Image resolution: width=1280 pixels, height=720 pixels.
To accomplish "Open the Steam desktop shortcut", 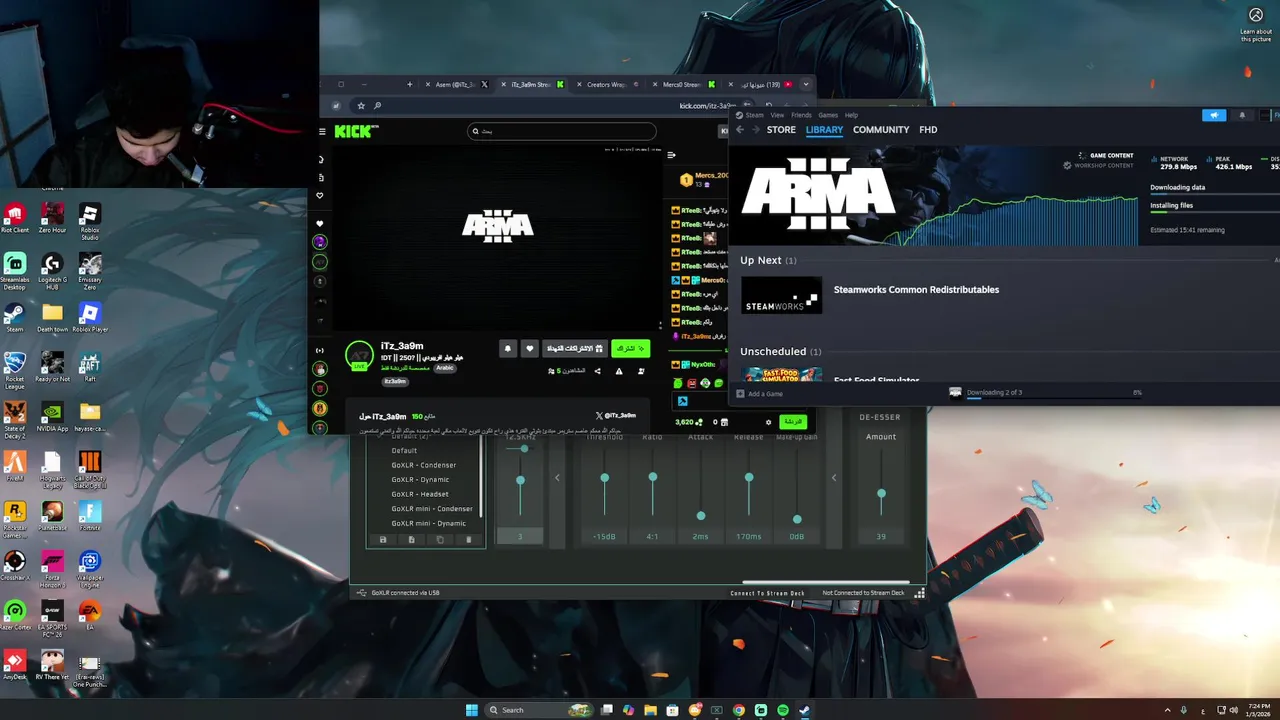I will pos(14,318).
